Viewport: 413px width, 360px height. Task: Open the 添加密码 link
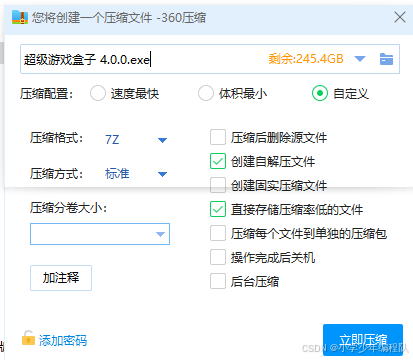coord(63,340)
